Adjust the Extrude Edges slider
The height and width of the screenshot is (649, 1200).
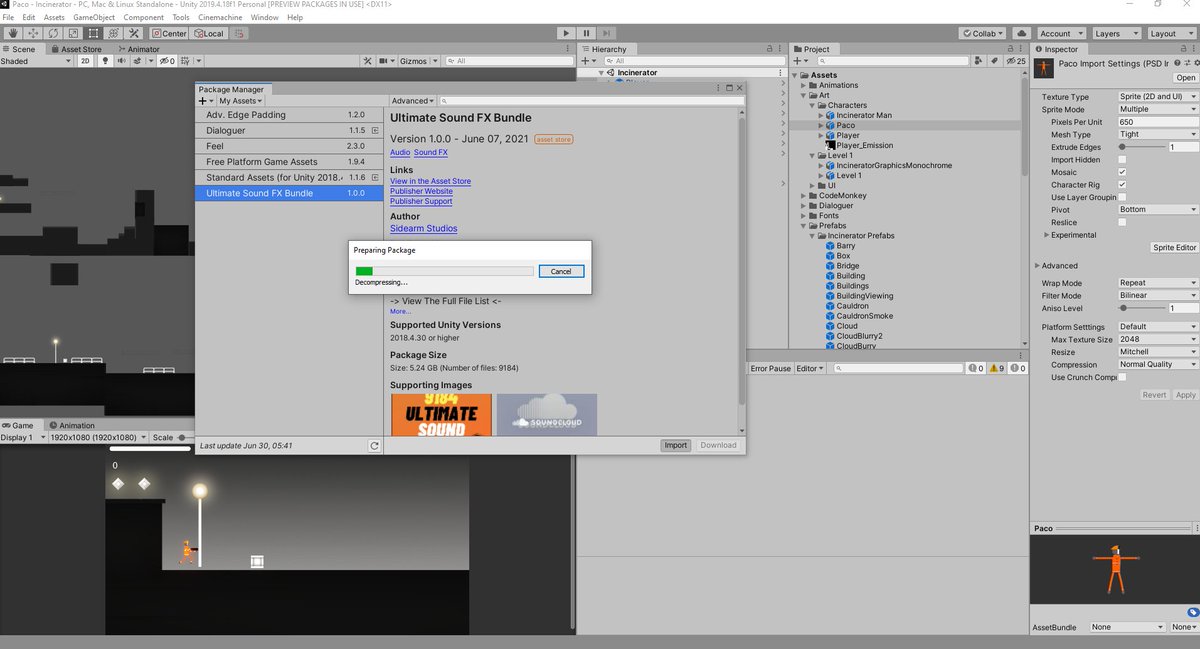click(x=1140, y=147)
